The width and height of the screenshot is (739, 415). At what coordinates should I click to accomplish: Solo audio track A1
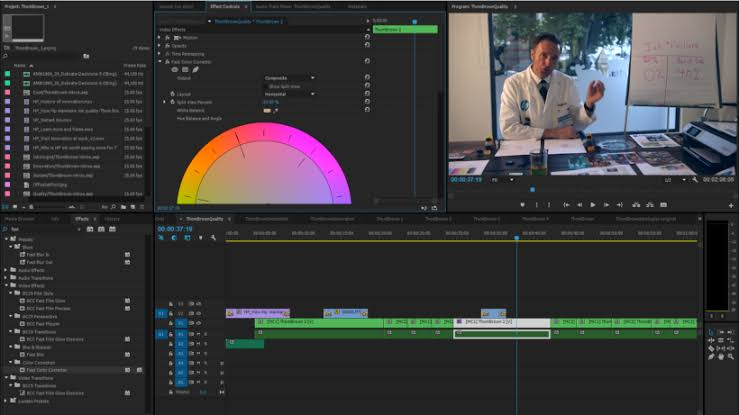pyautogui.click(x=205, y=334)
